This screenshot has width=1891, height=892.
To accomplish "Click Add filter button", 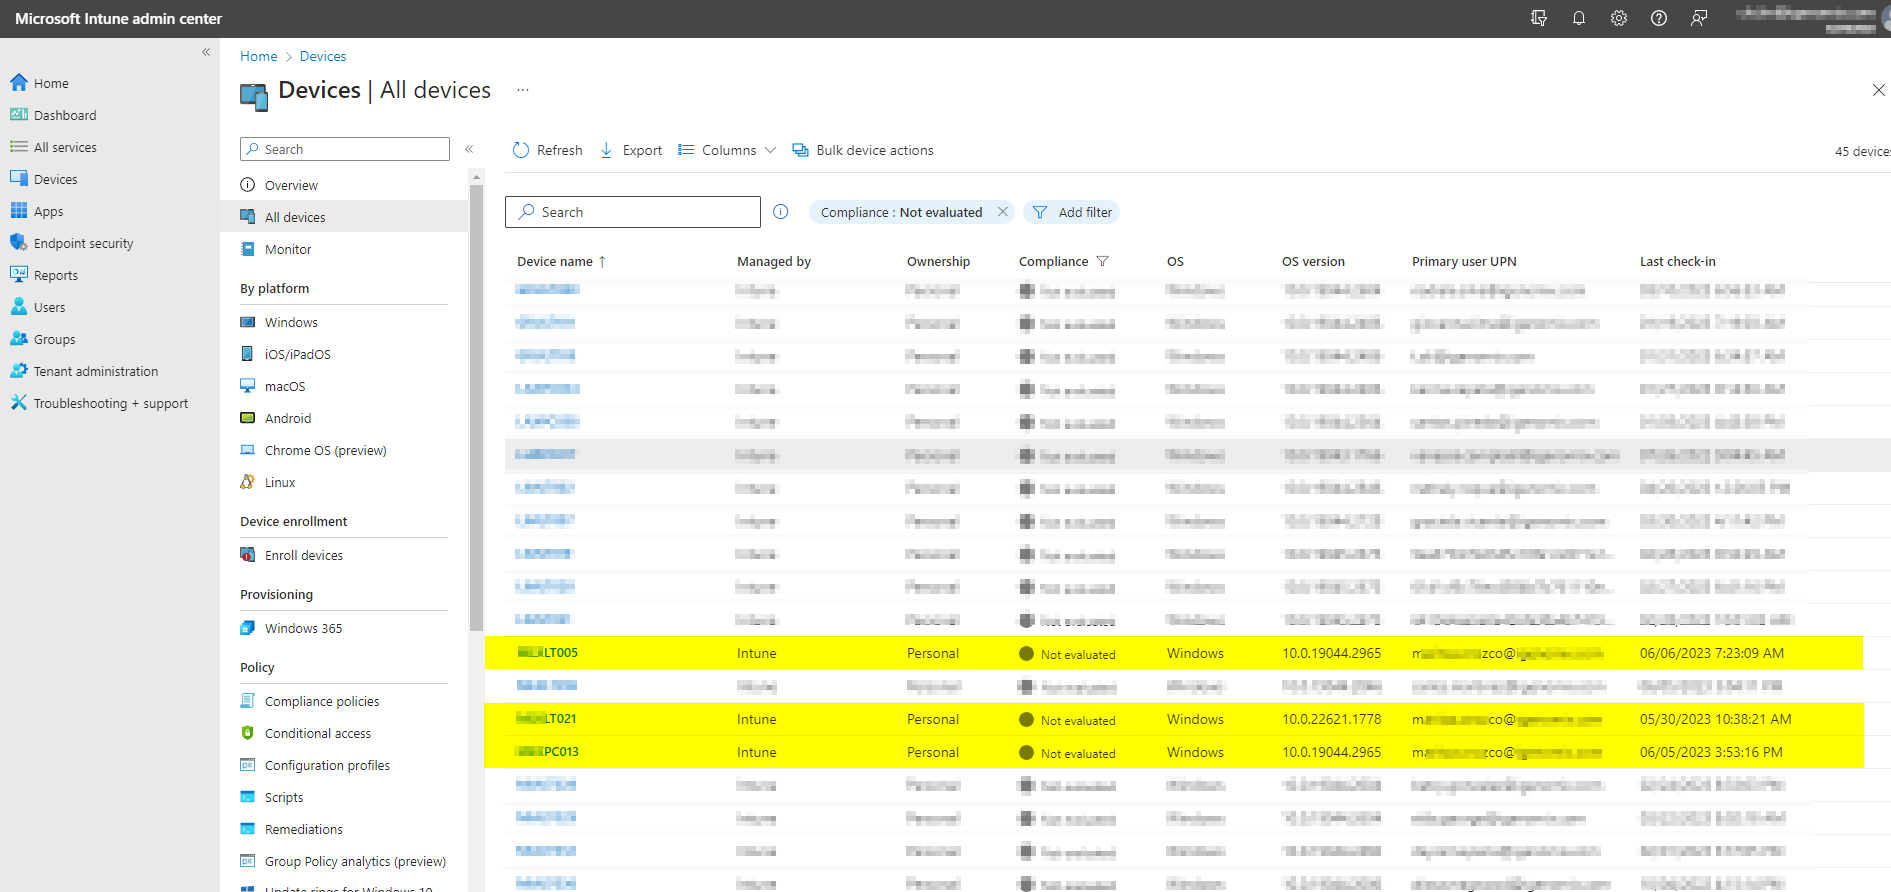I will pos(1071,212).
